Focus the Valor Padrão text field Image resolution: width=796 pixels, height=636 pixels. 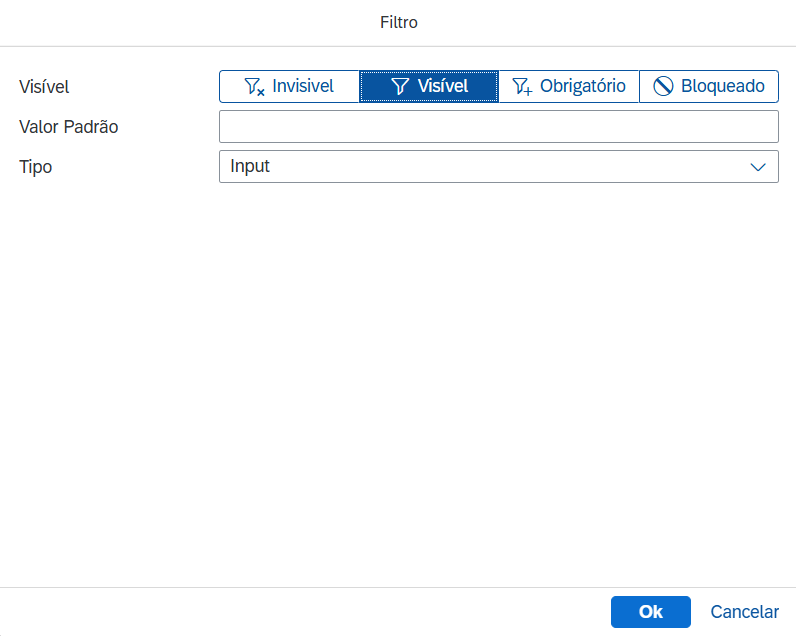coord(498,127)
